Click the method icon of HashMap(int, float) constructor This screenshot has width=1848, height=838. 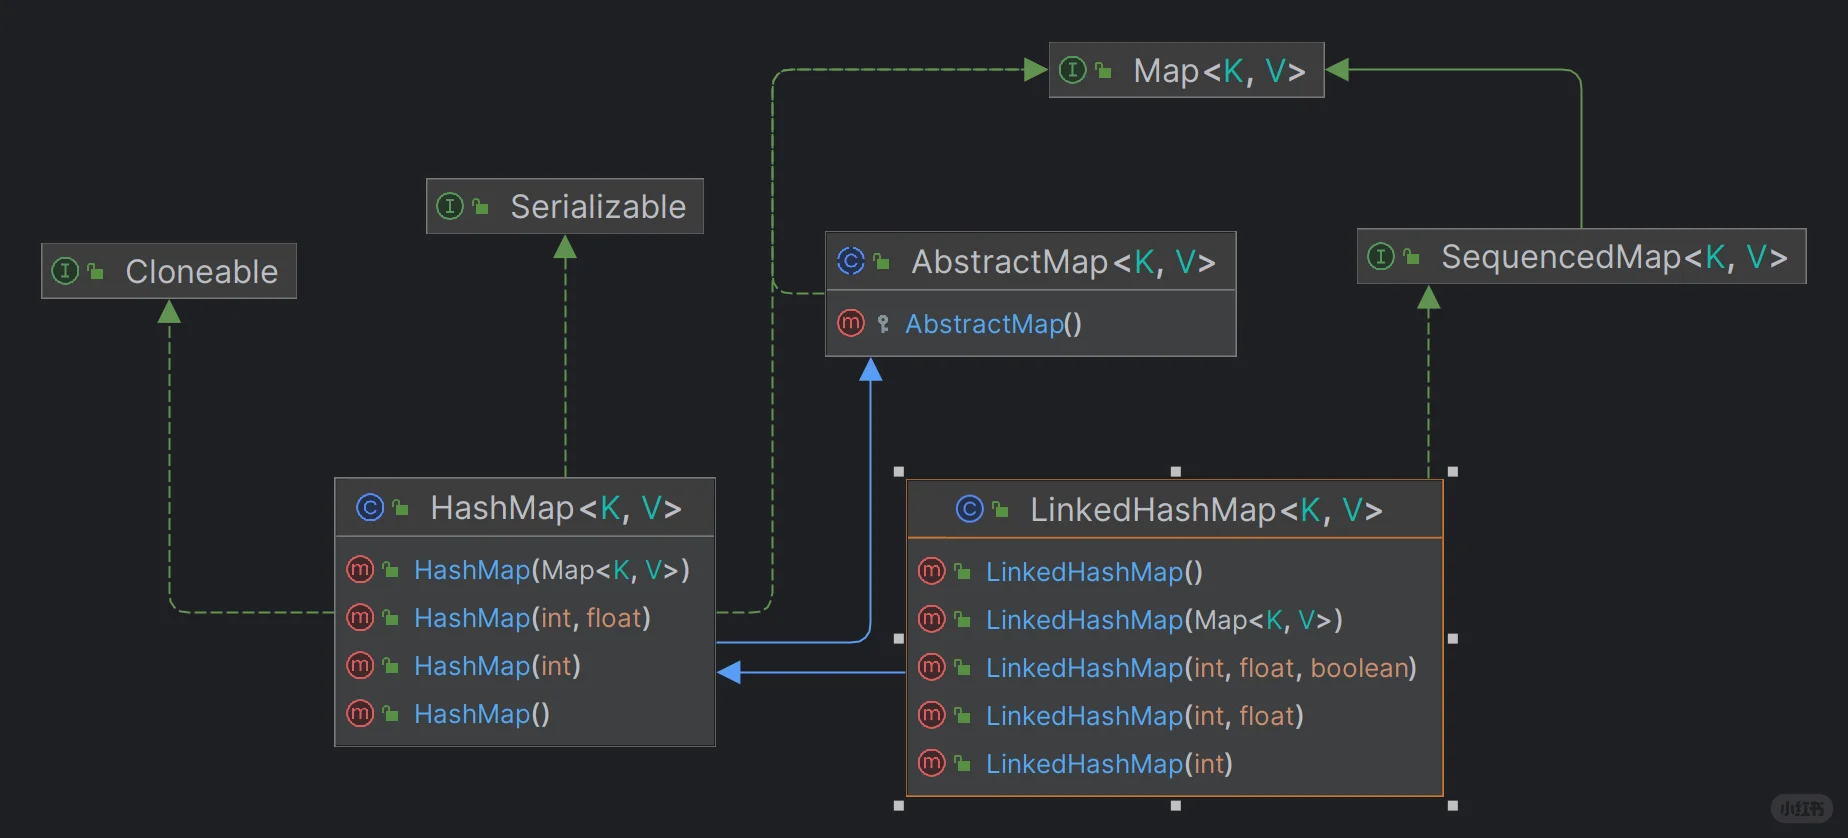[x=360, y=618]
